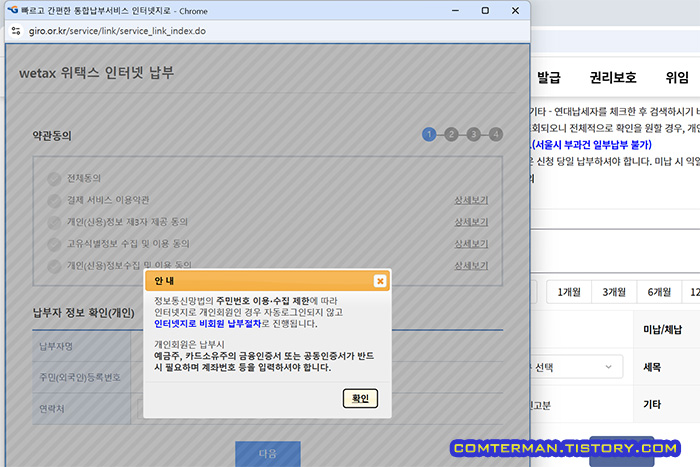Click the 세목 label in background window

(x=652, y=367)
